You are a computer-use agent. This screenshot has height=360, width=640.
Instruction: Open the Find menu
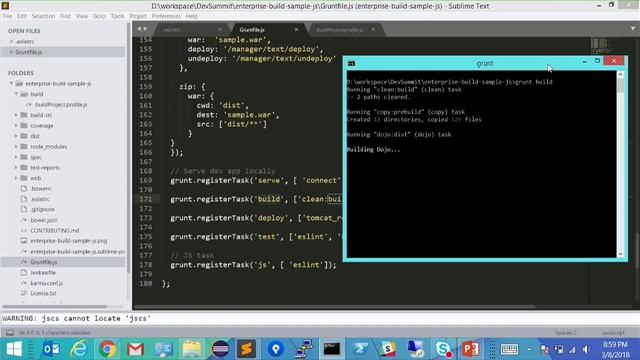pyautogui.click(x=65, y=16)
